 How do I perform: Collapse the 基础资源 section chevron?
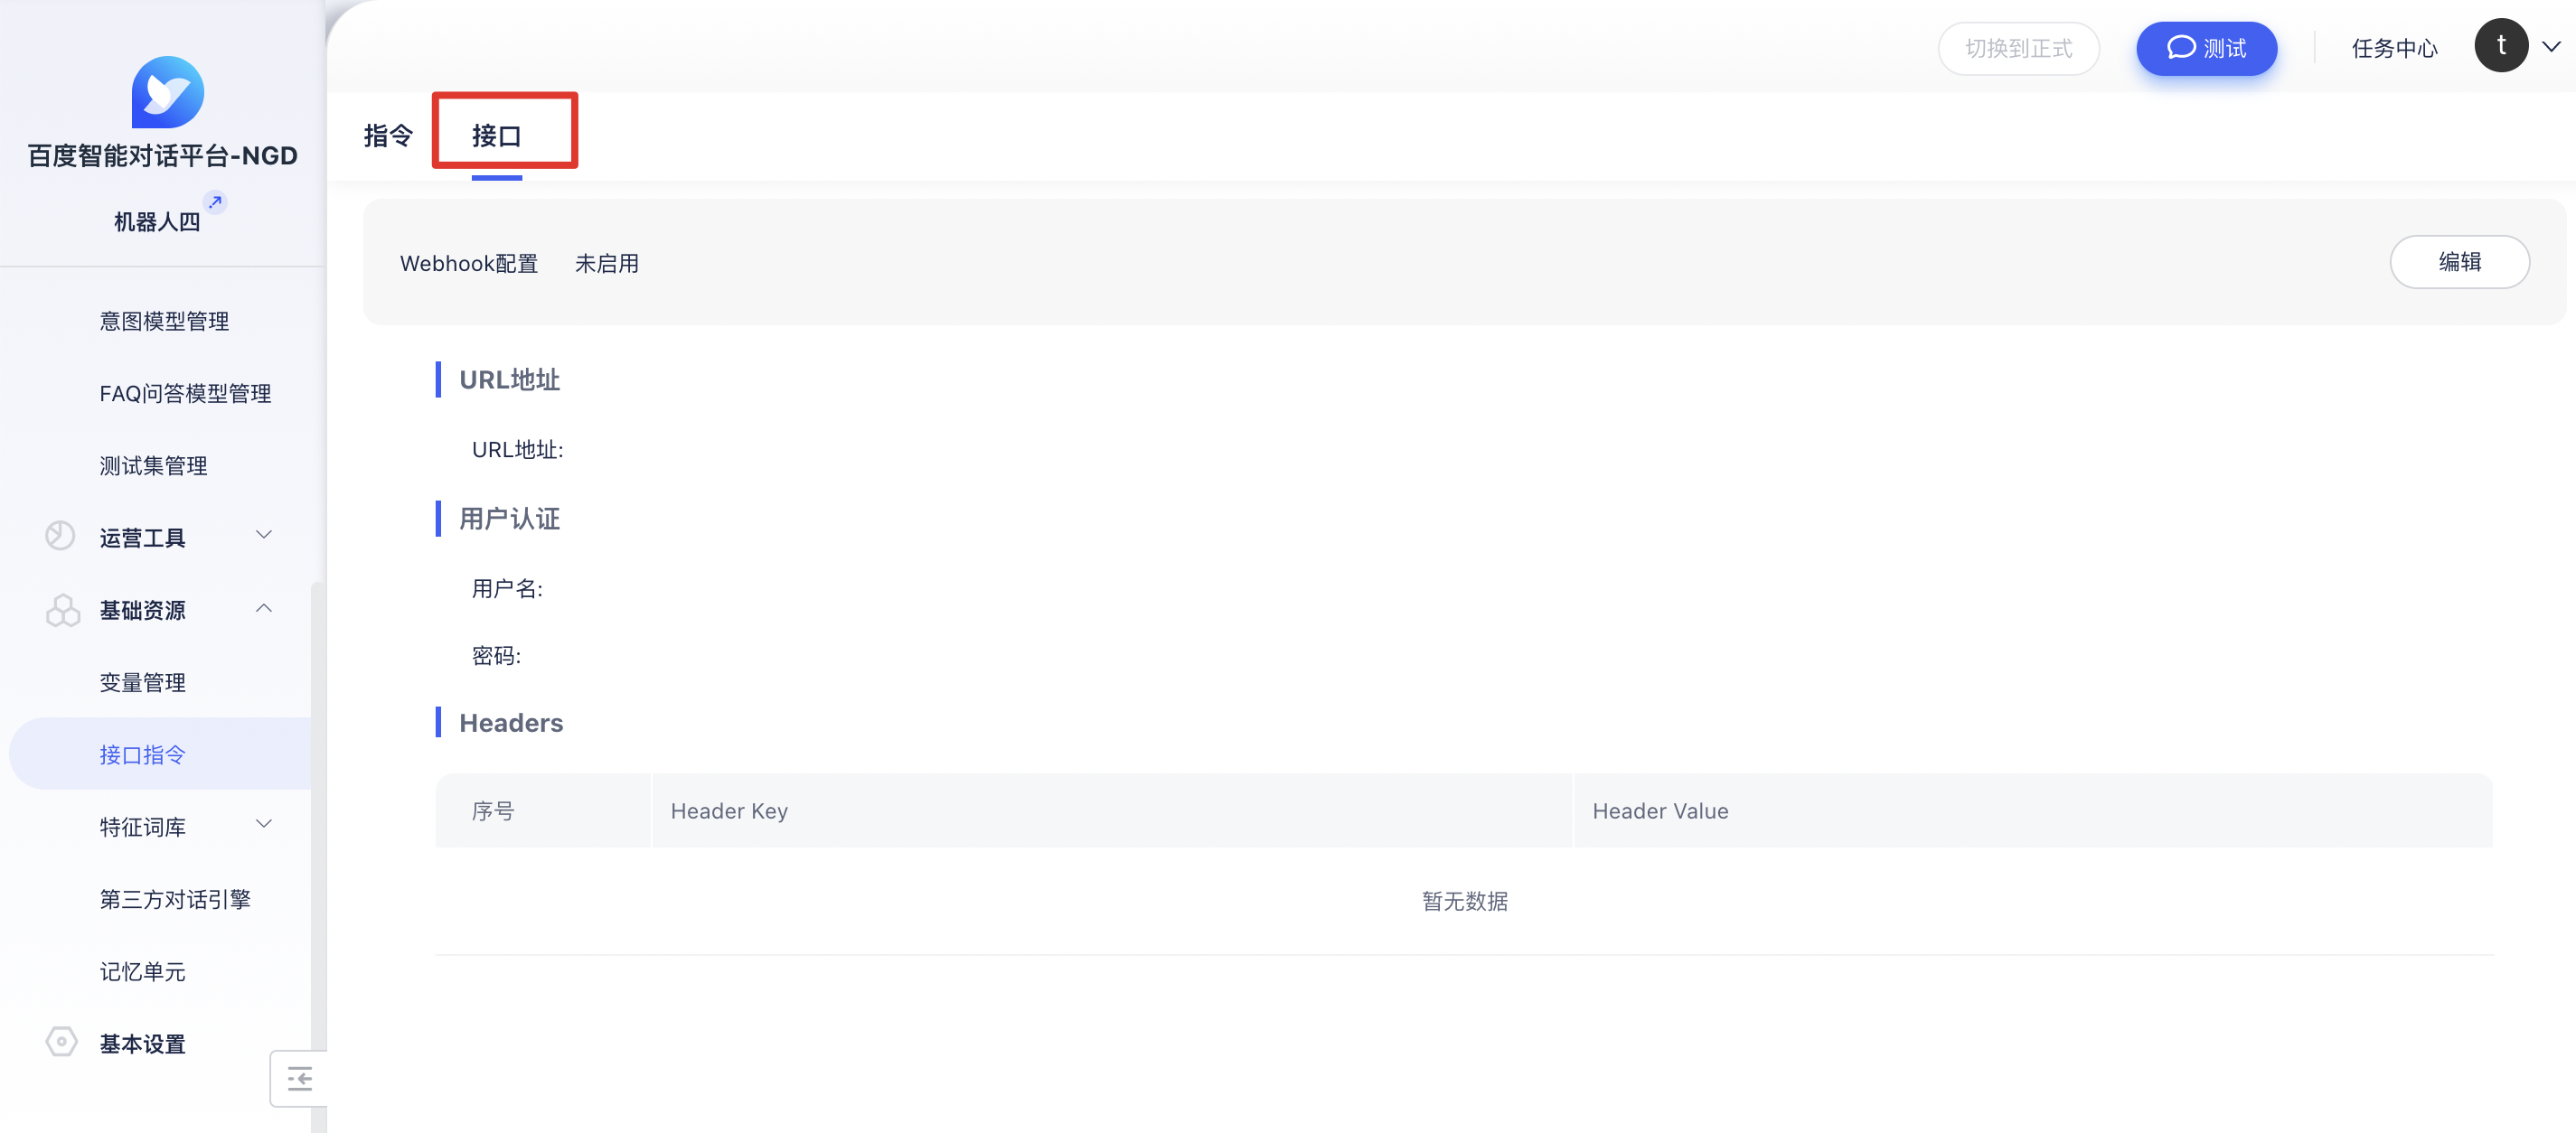[264, 608]
